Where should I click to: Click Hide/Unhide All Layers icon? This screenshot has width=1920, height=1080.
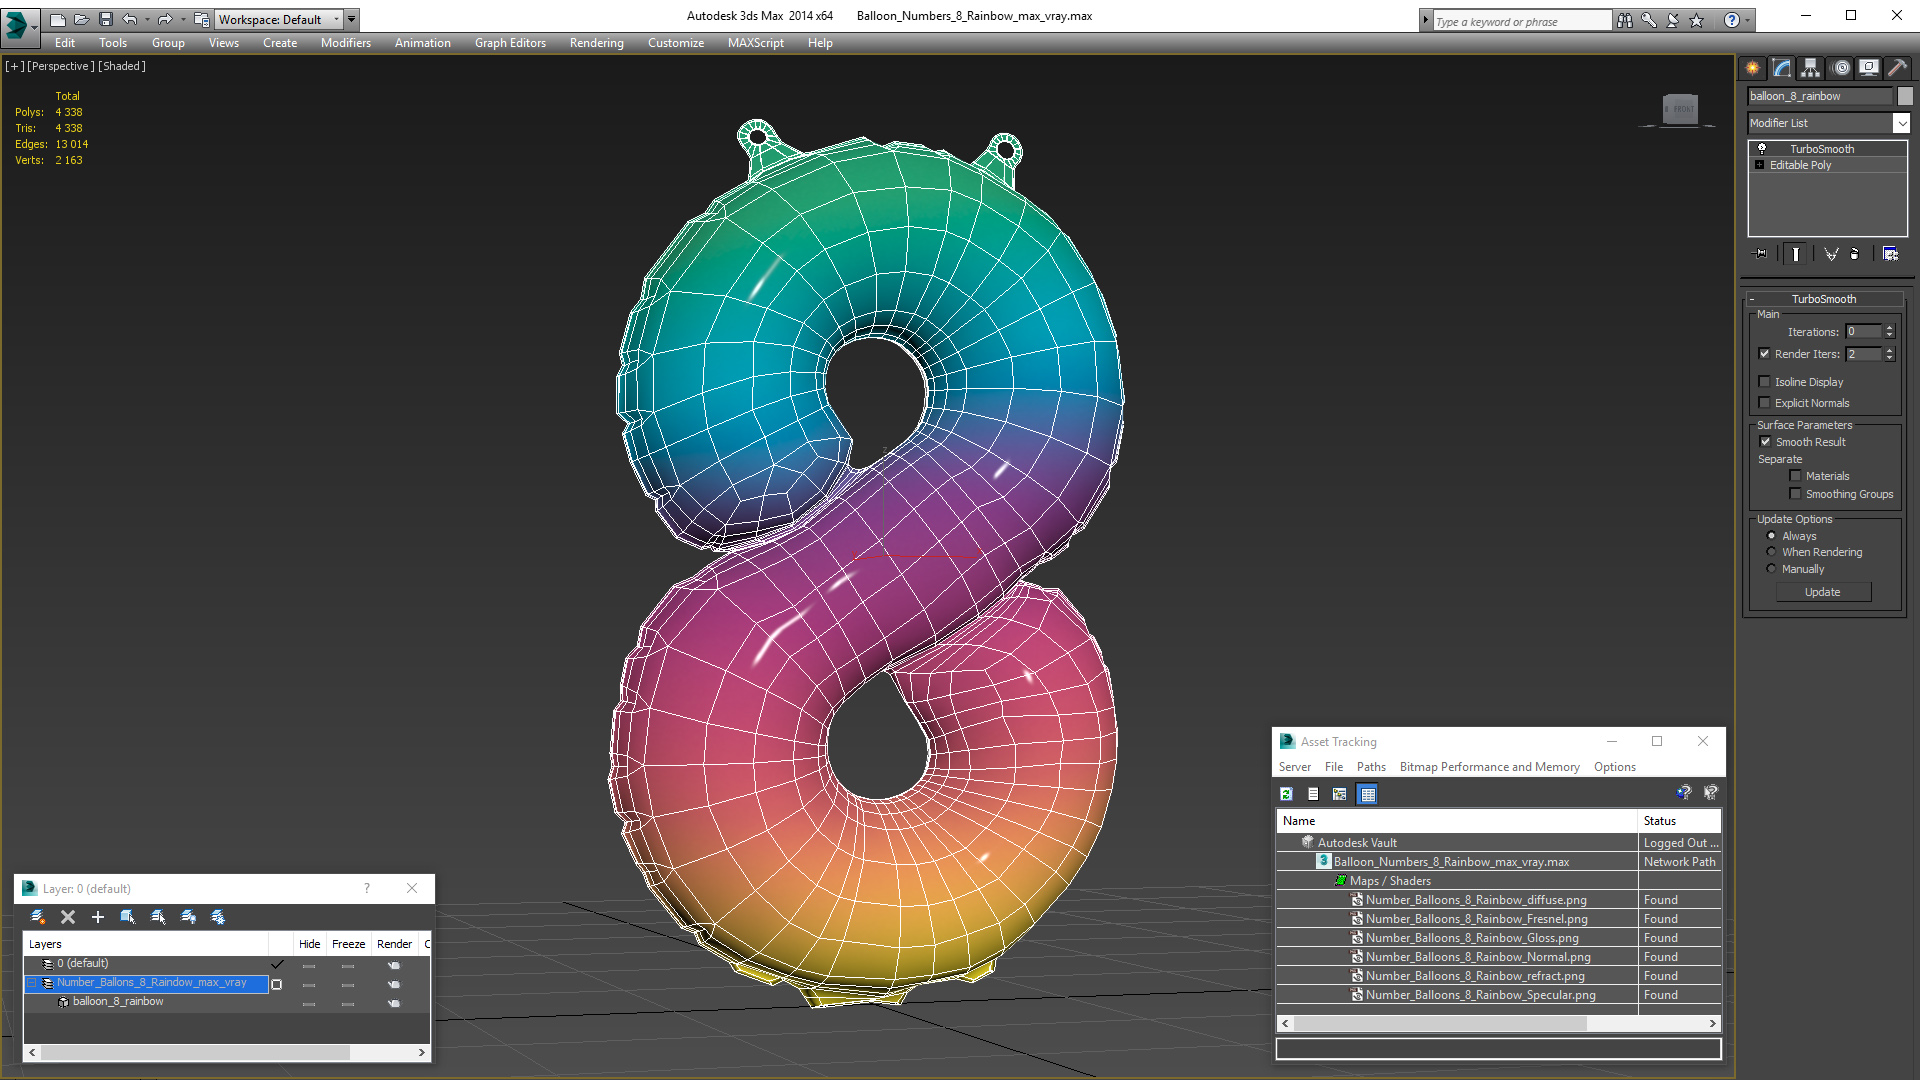coord(188,917)
